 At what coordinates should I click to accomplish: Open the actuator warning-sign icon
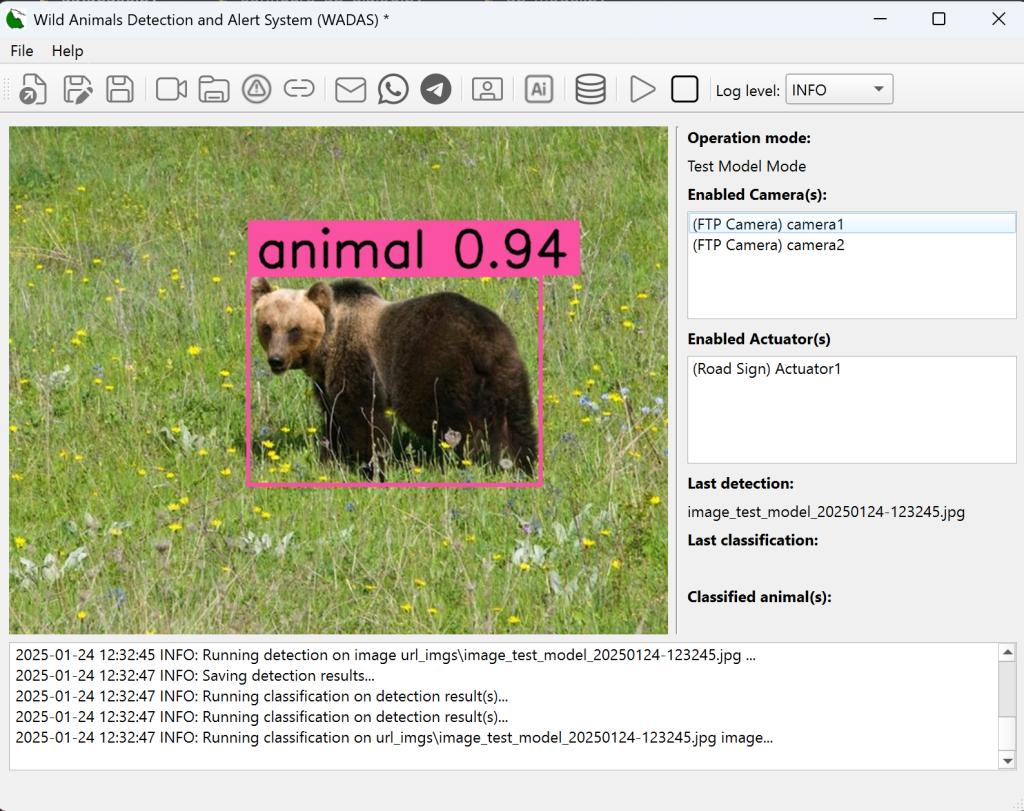tap(257, 90)
